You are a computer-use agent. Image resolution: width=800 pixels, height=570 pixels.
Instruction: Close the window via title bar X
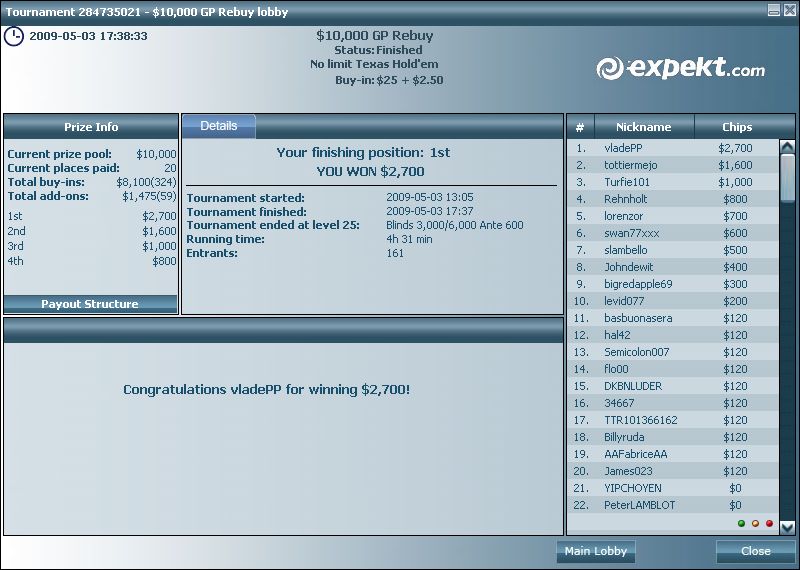point(789,10)
